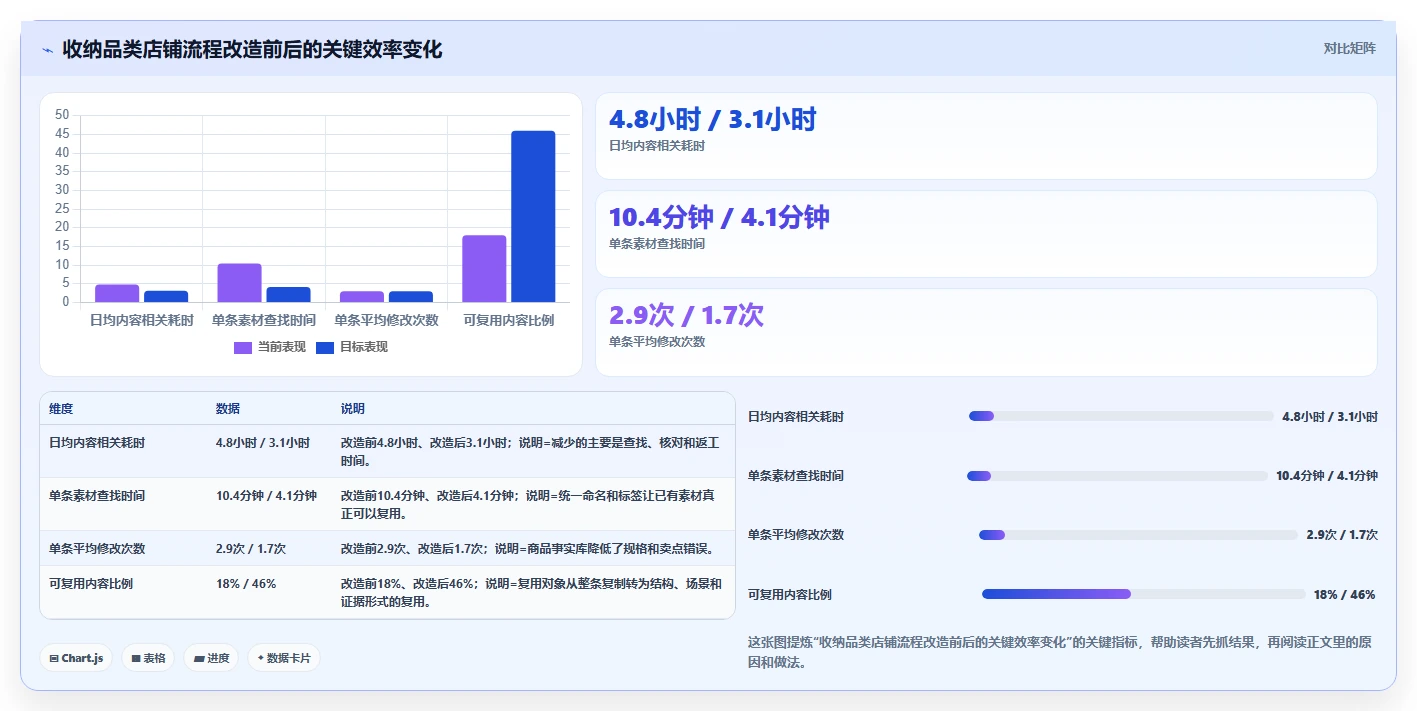1417x711 pixels.
Task: Click the 数据 table column header
Action: [228, 409]
